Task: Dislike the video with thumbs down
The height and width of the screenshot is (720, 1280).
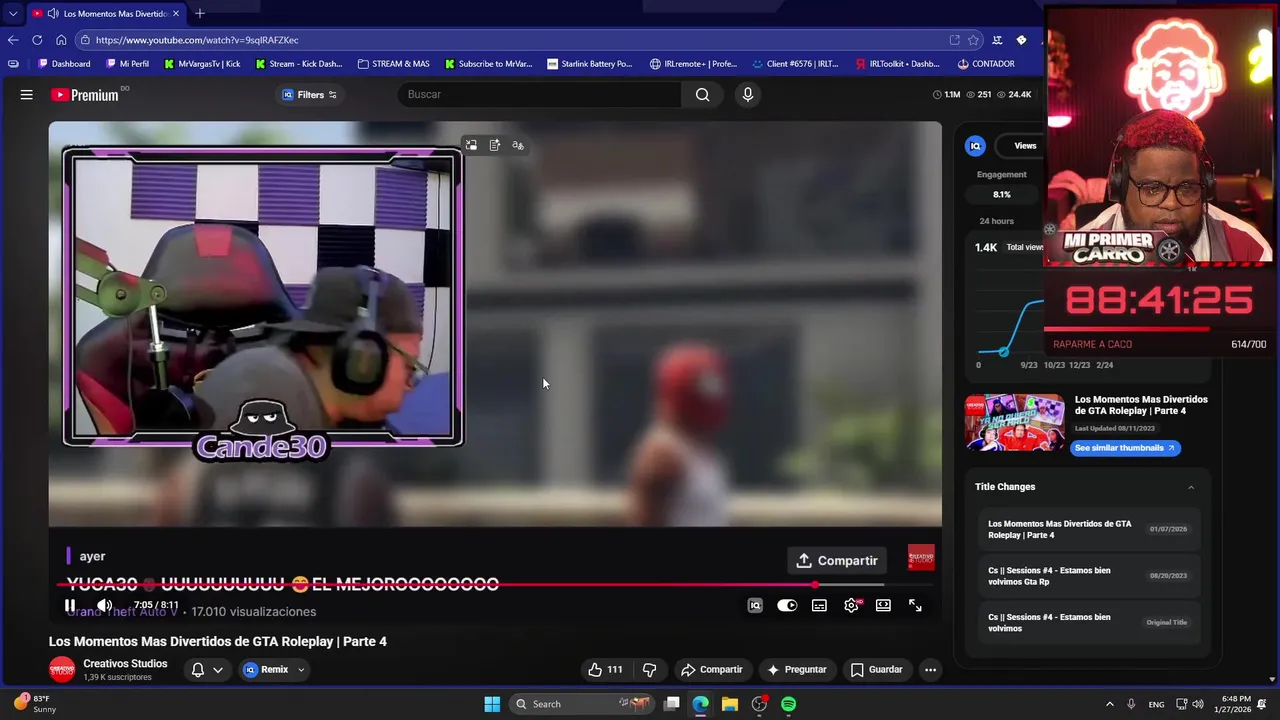Action: click(x=649, y=670)
